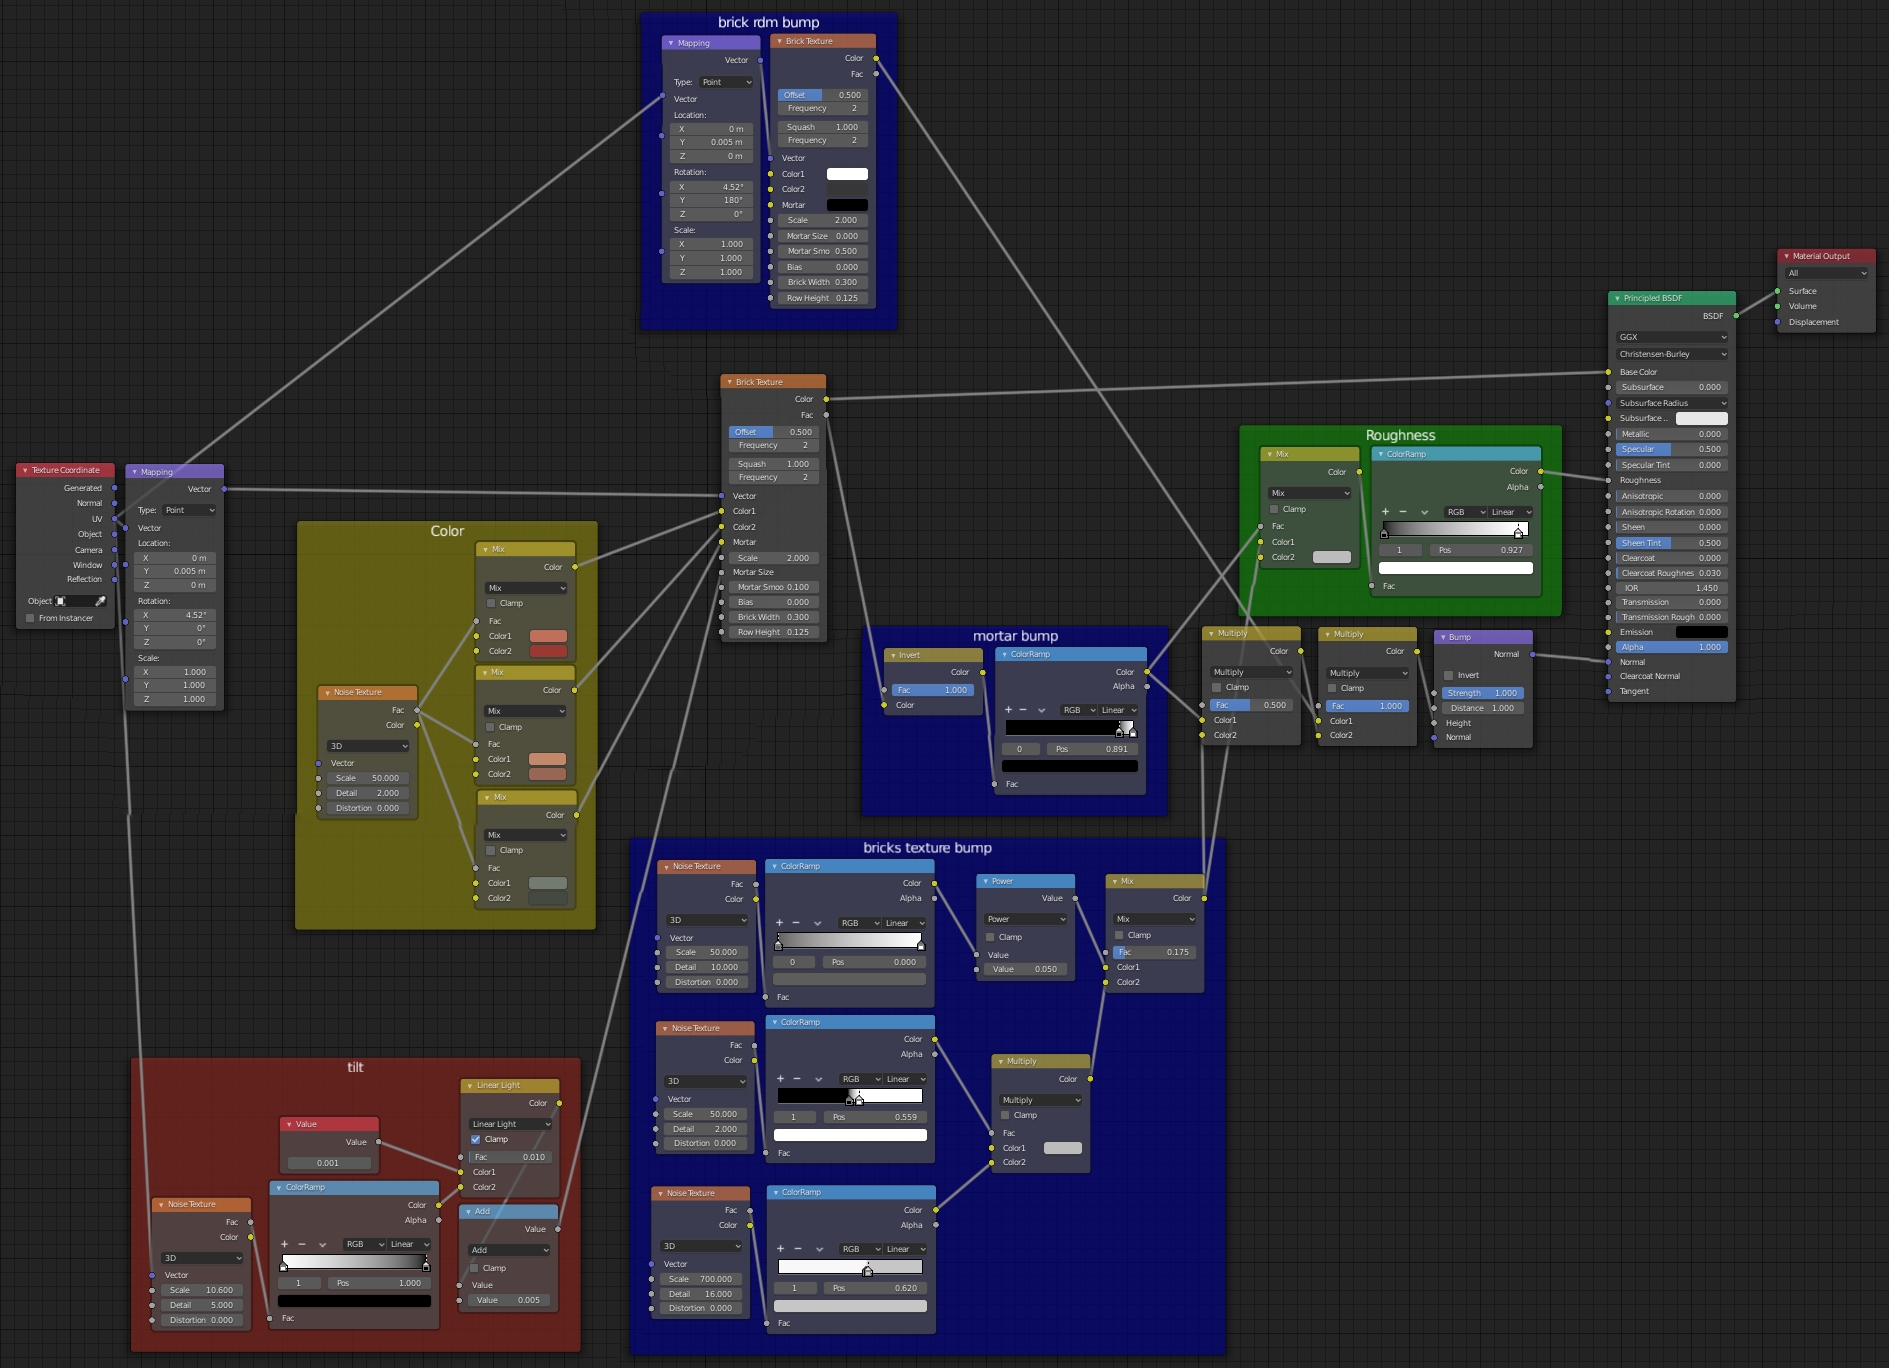
Task: Click '+' on the mortar bump ColorRamp
Action: pos(1007,709)
